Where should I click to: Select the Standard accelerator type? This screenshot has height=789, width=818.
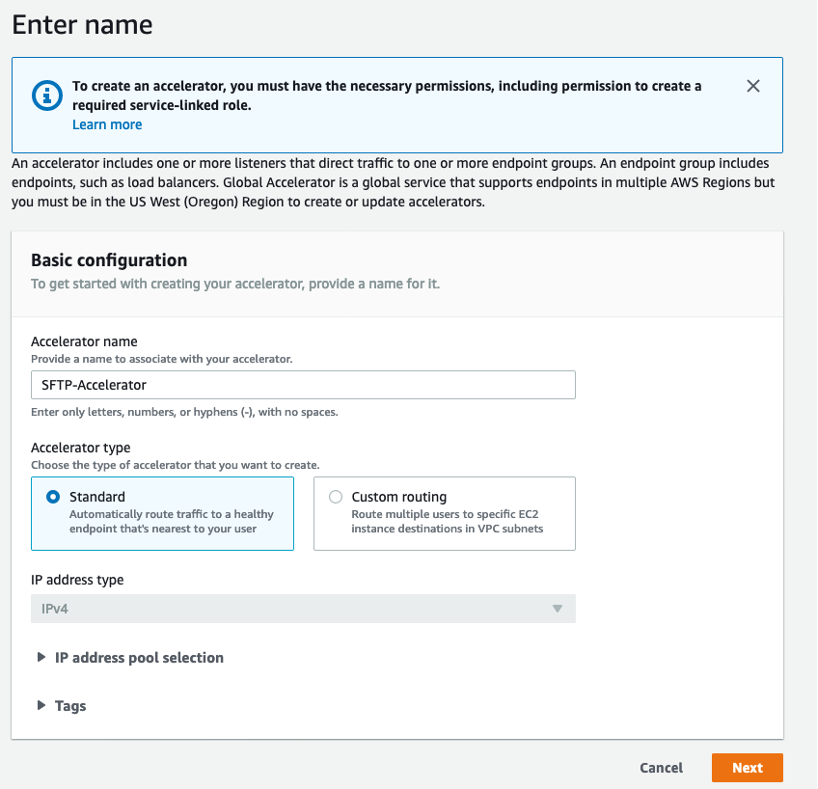point(162,514)
